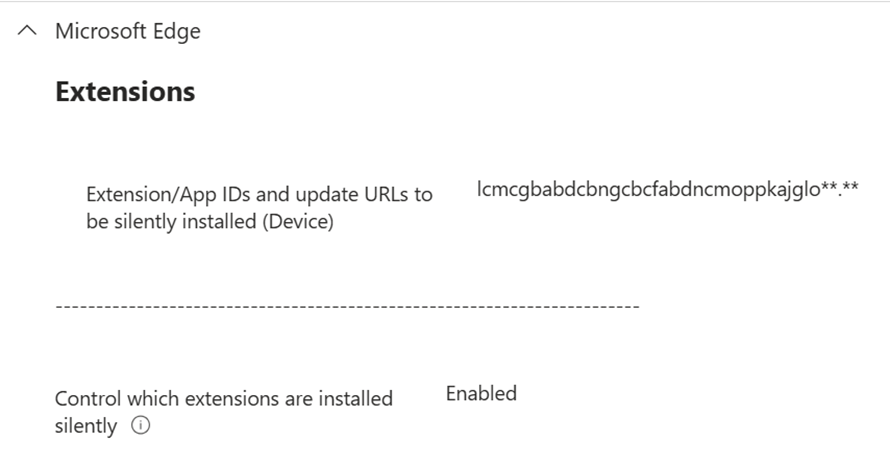Click the Microsoft Edge section title
This screenshot has width=890, height=465.
click(127, 32)
